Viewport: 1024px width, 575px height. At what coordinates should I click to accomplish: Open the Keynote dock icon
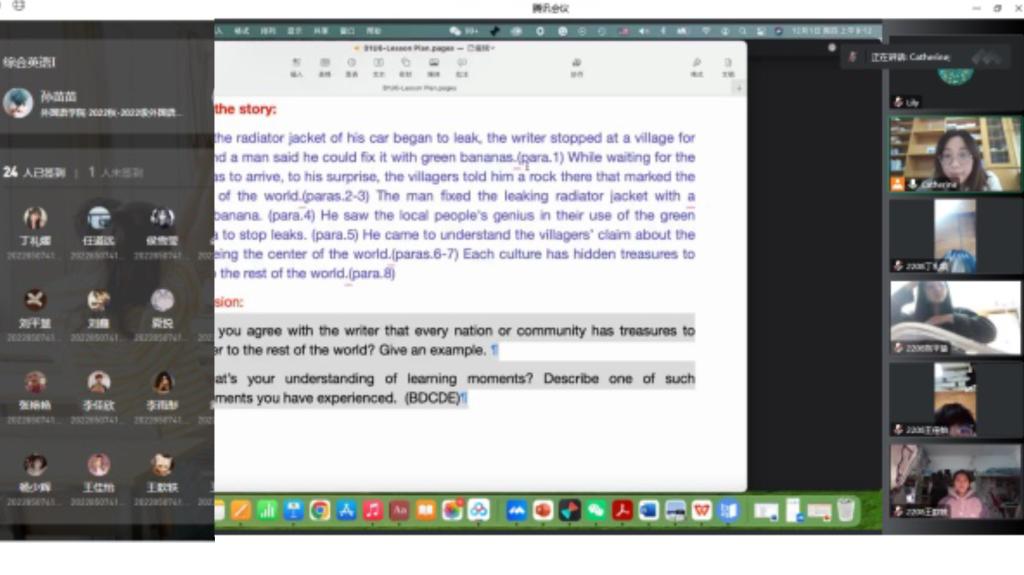pyautogui.click(x=293, y=511)
